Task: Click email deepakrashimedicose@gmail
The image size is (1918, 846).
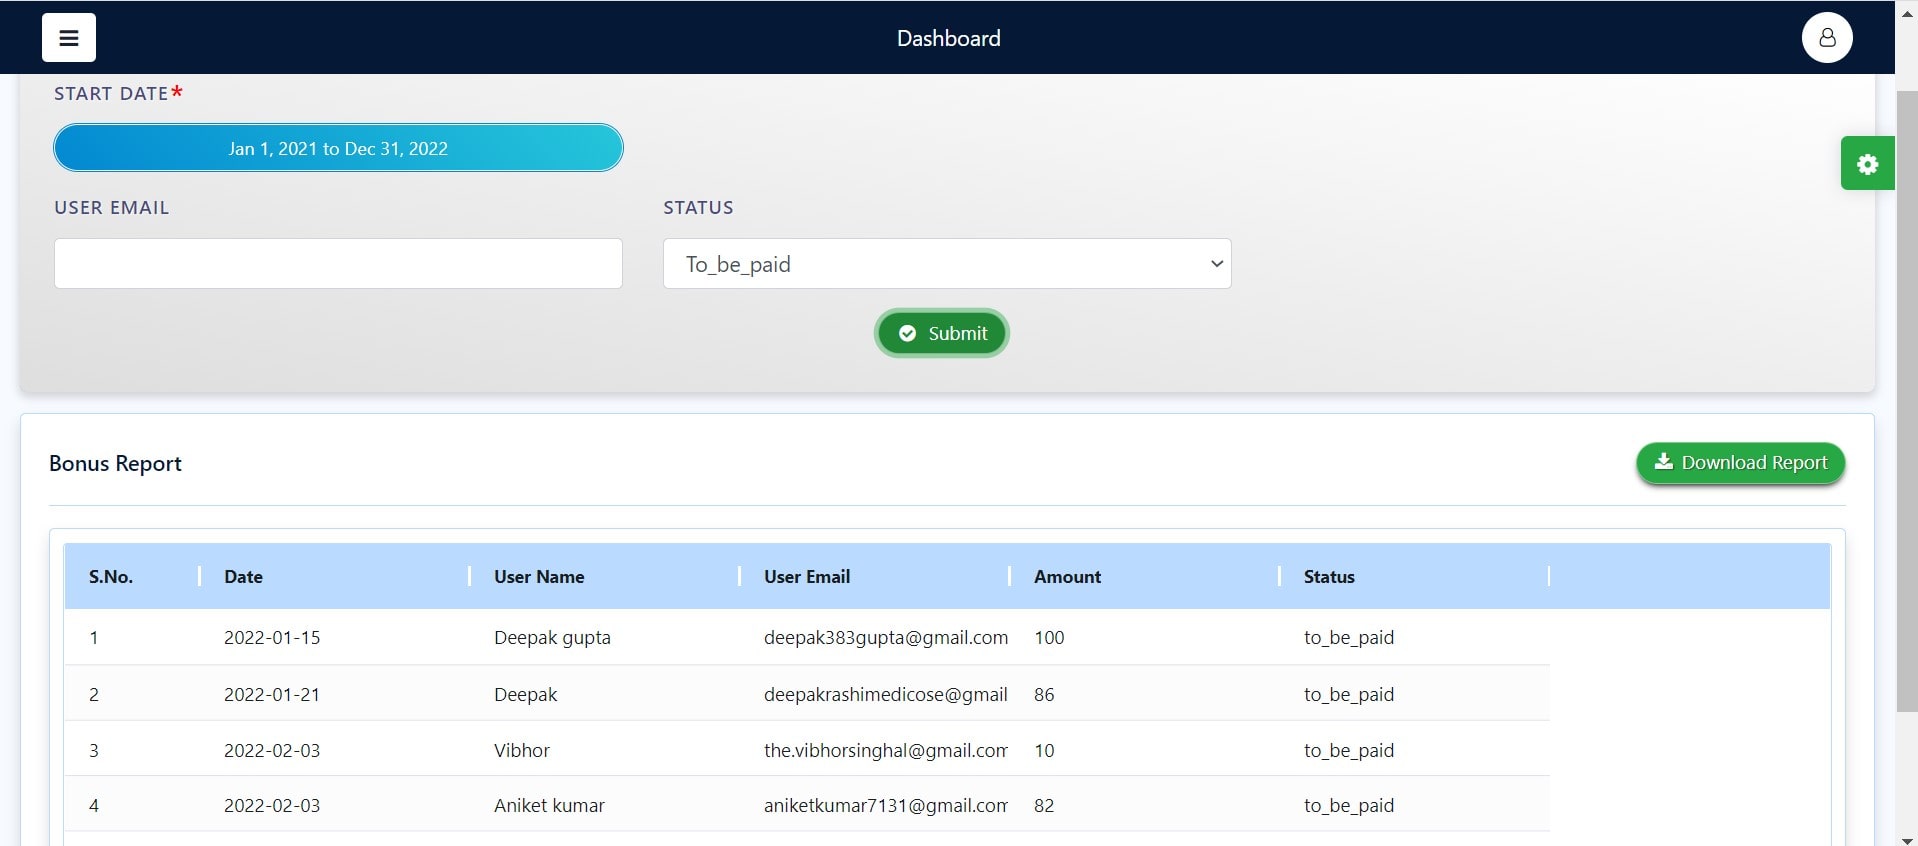Action: [886, 695]
